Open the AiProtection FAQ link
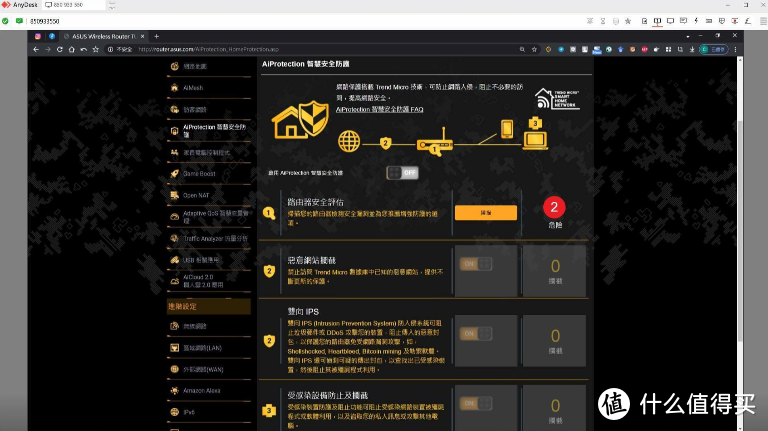 [x=380, y=109]
